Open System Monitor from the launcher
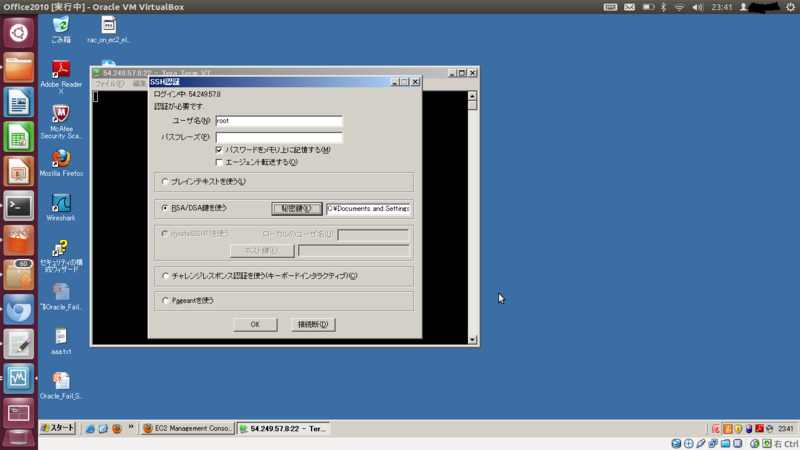The height and width of the screenshot is (450, 800). click(x=18, y=378)
